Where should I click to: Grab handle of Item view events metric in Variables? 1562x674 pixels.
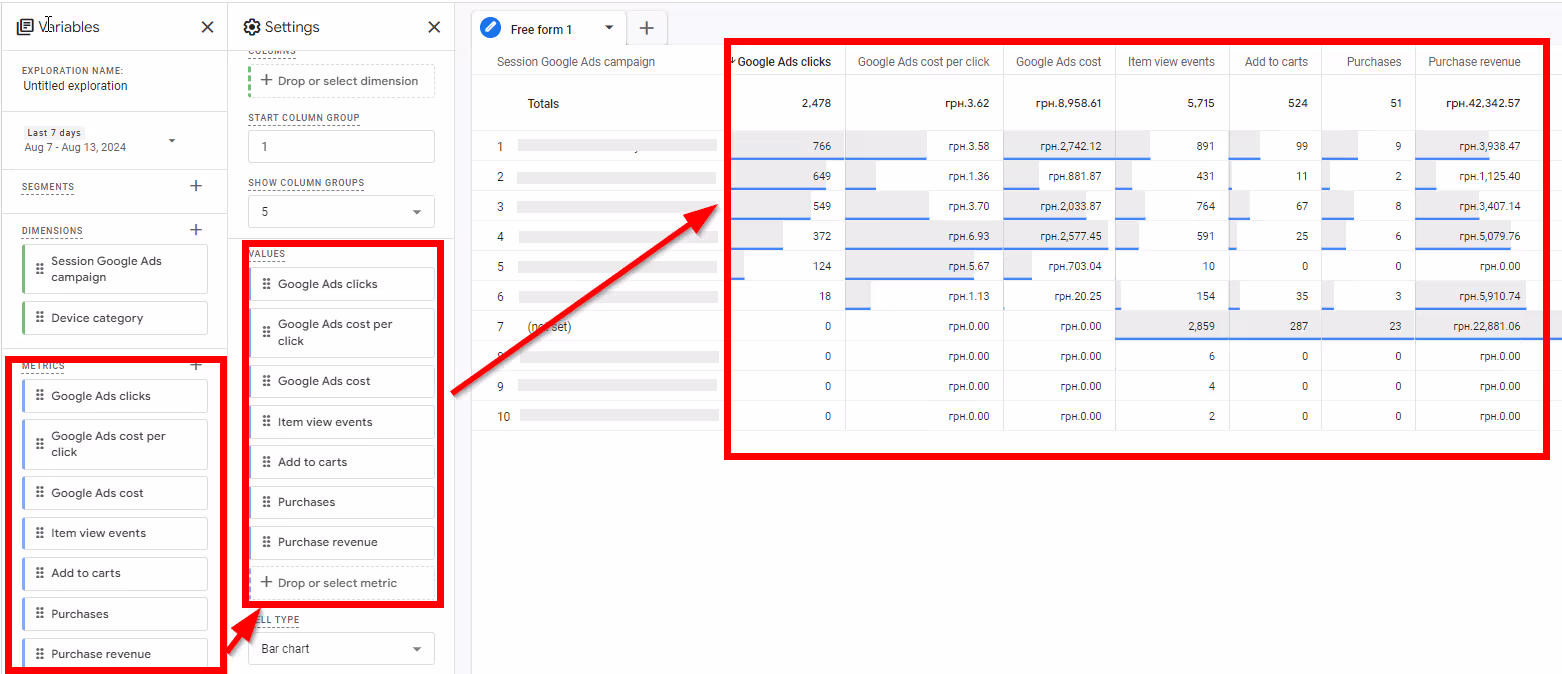(x=39, y=533)
